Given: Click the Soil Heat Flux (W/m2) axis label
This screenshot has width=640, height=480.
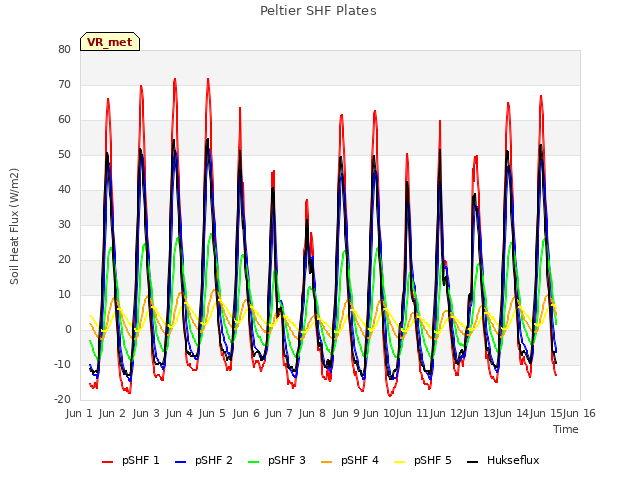Looking at the screenshot, I should [14, 226].
